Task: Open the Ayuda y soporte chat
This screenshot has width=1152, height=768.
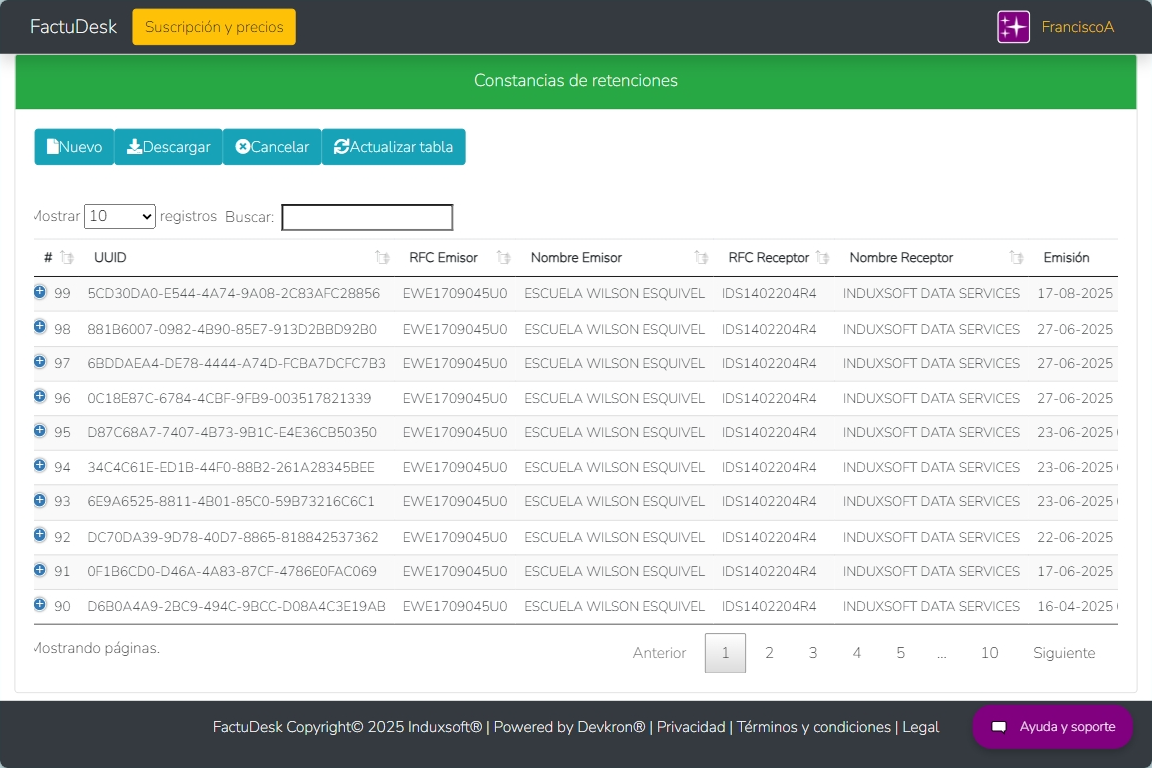Action: (x=1052, y=727)
